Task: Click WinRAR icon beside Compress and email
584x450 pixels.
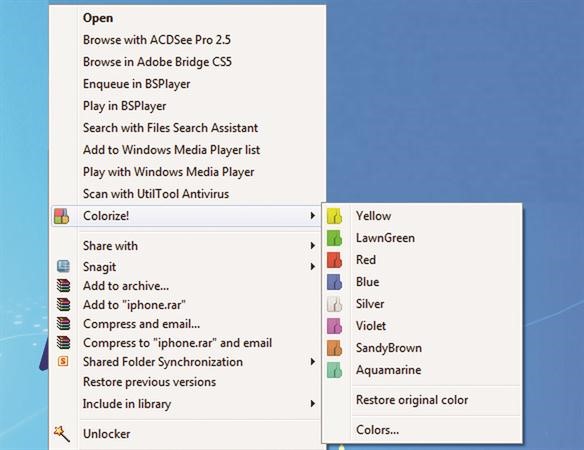Action: pyautogui.click(x=63, y=323)
